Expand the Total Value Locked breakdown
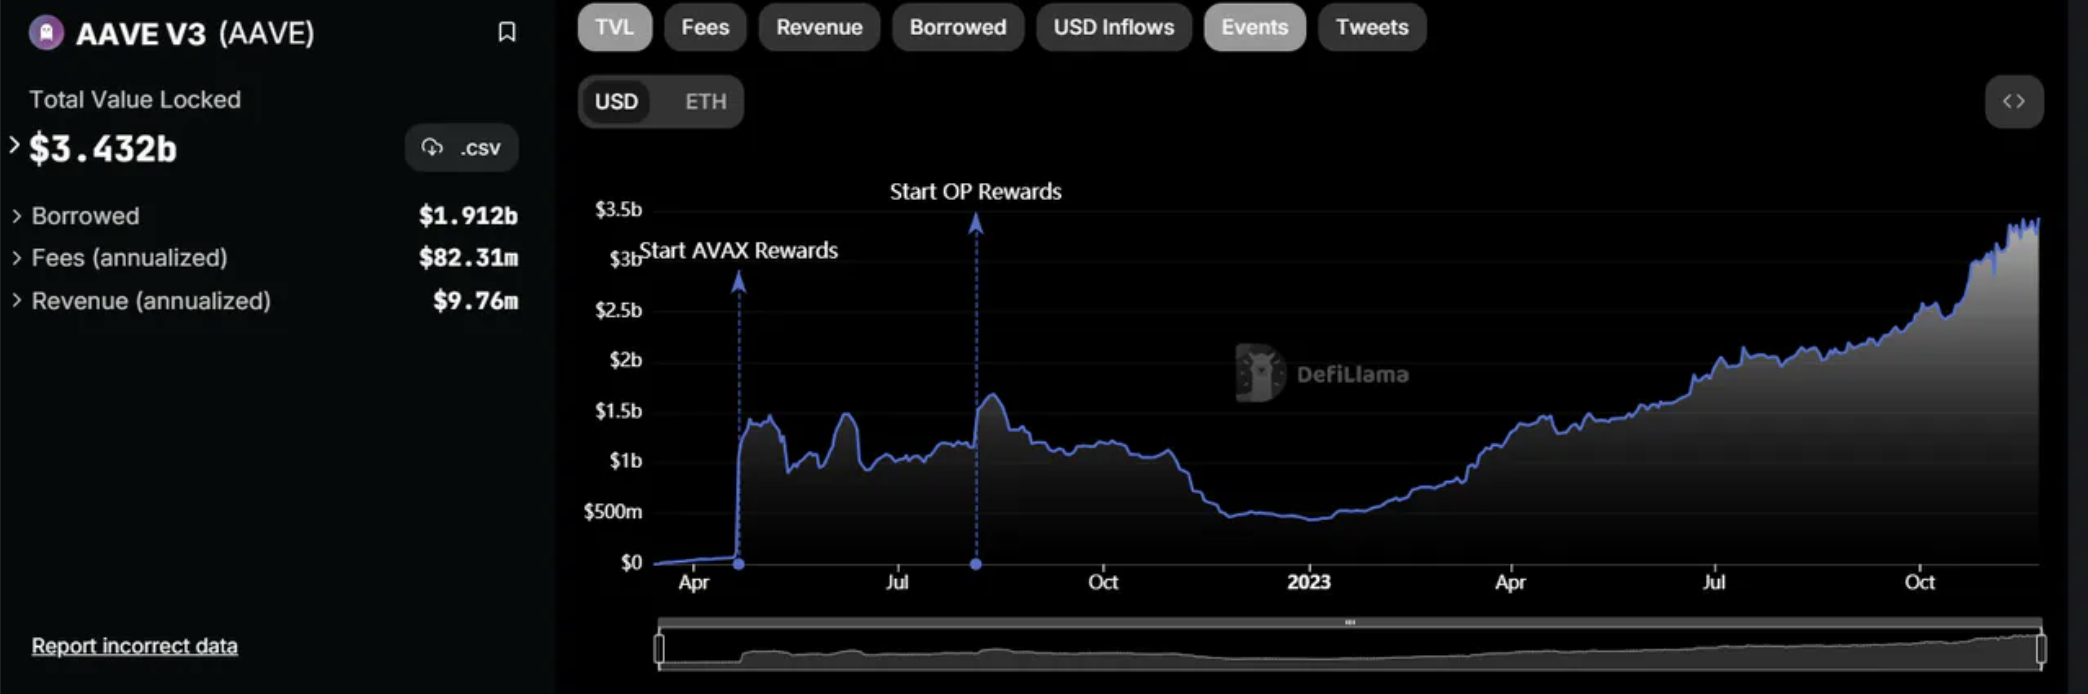Image resolution: width=2088 pixels, height=694 pixels. tap(14, 146)
